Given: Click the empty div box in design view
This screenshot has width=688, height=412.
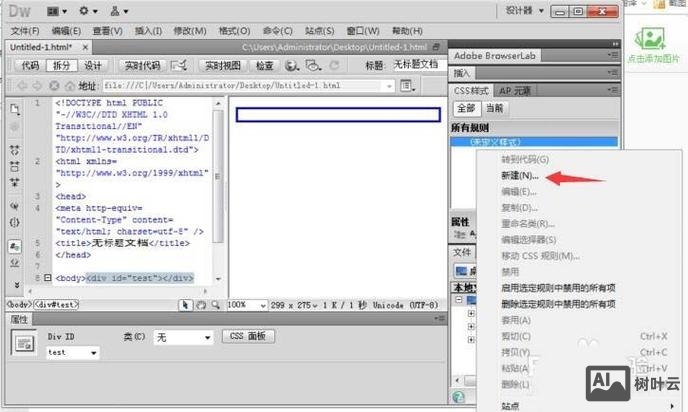Looking at the screenshot, I should 338,115.
